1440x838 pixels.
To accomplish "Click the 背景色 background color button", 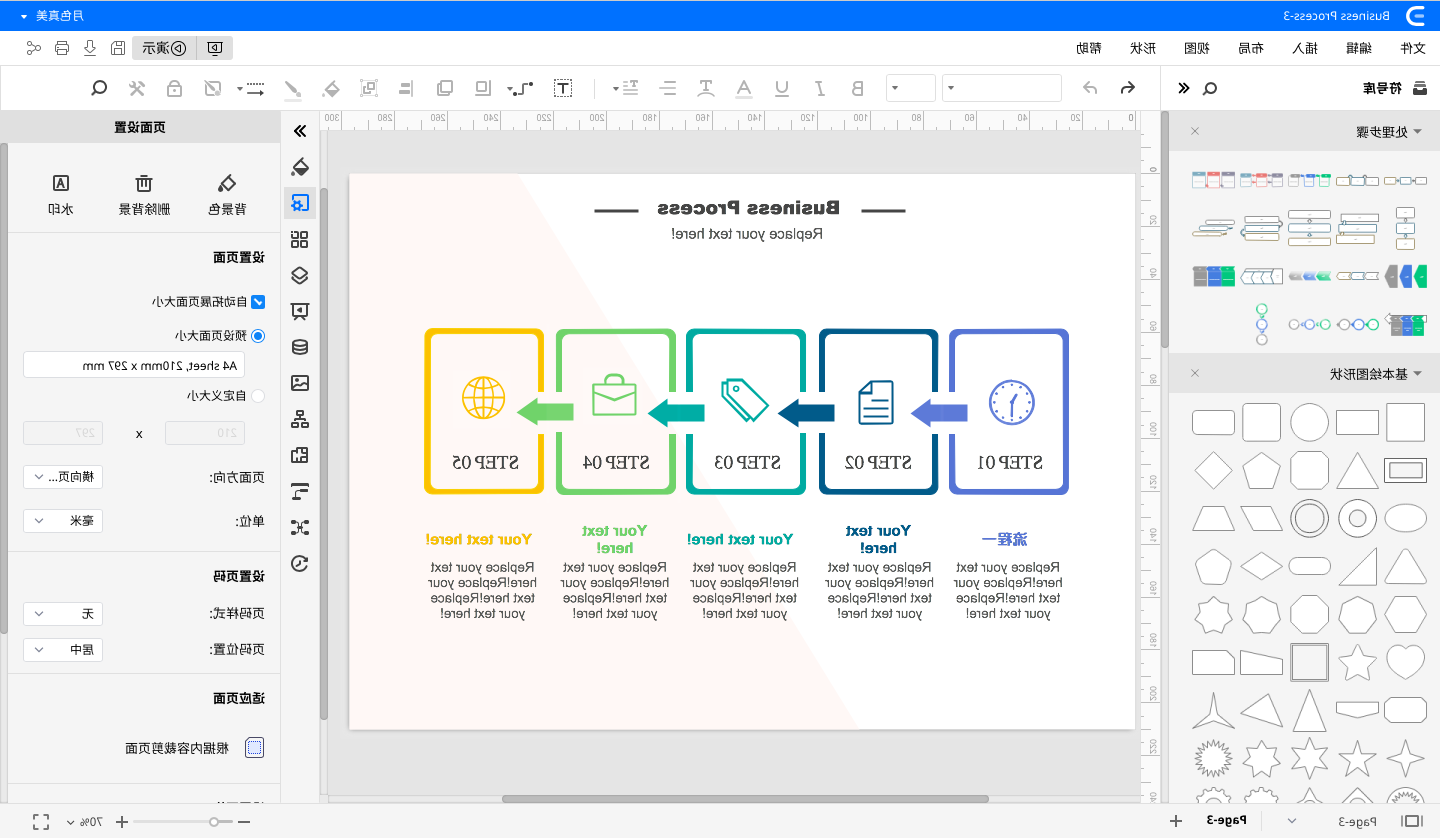I will tap(227, 194).
